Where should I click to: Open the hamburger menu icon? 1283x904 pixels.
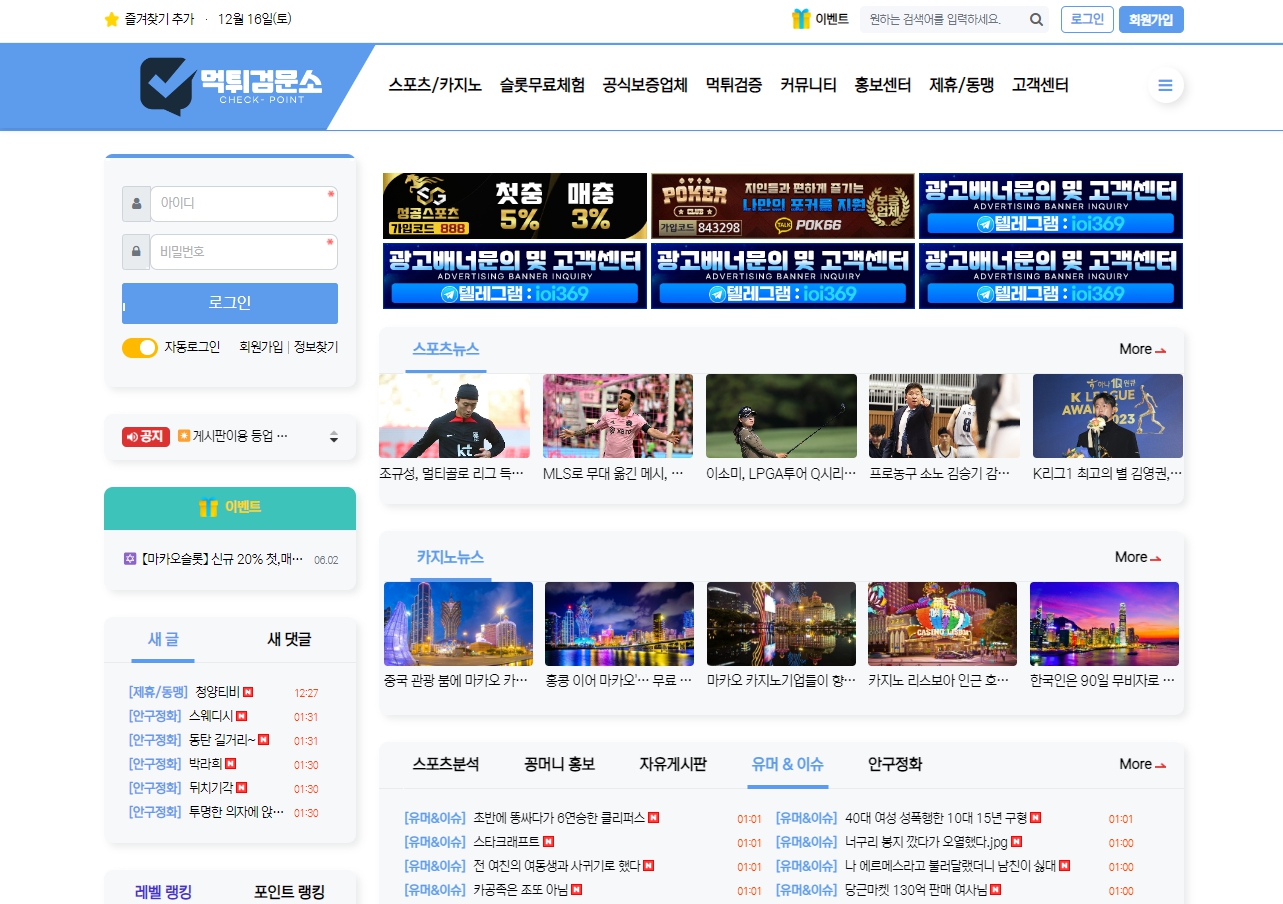coord(1165,86)
